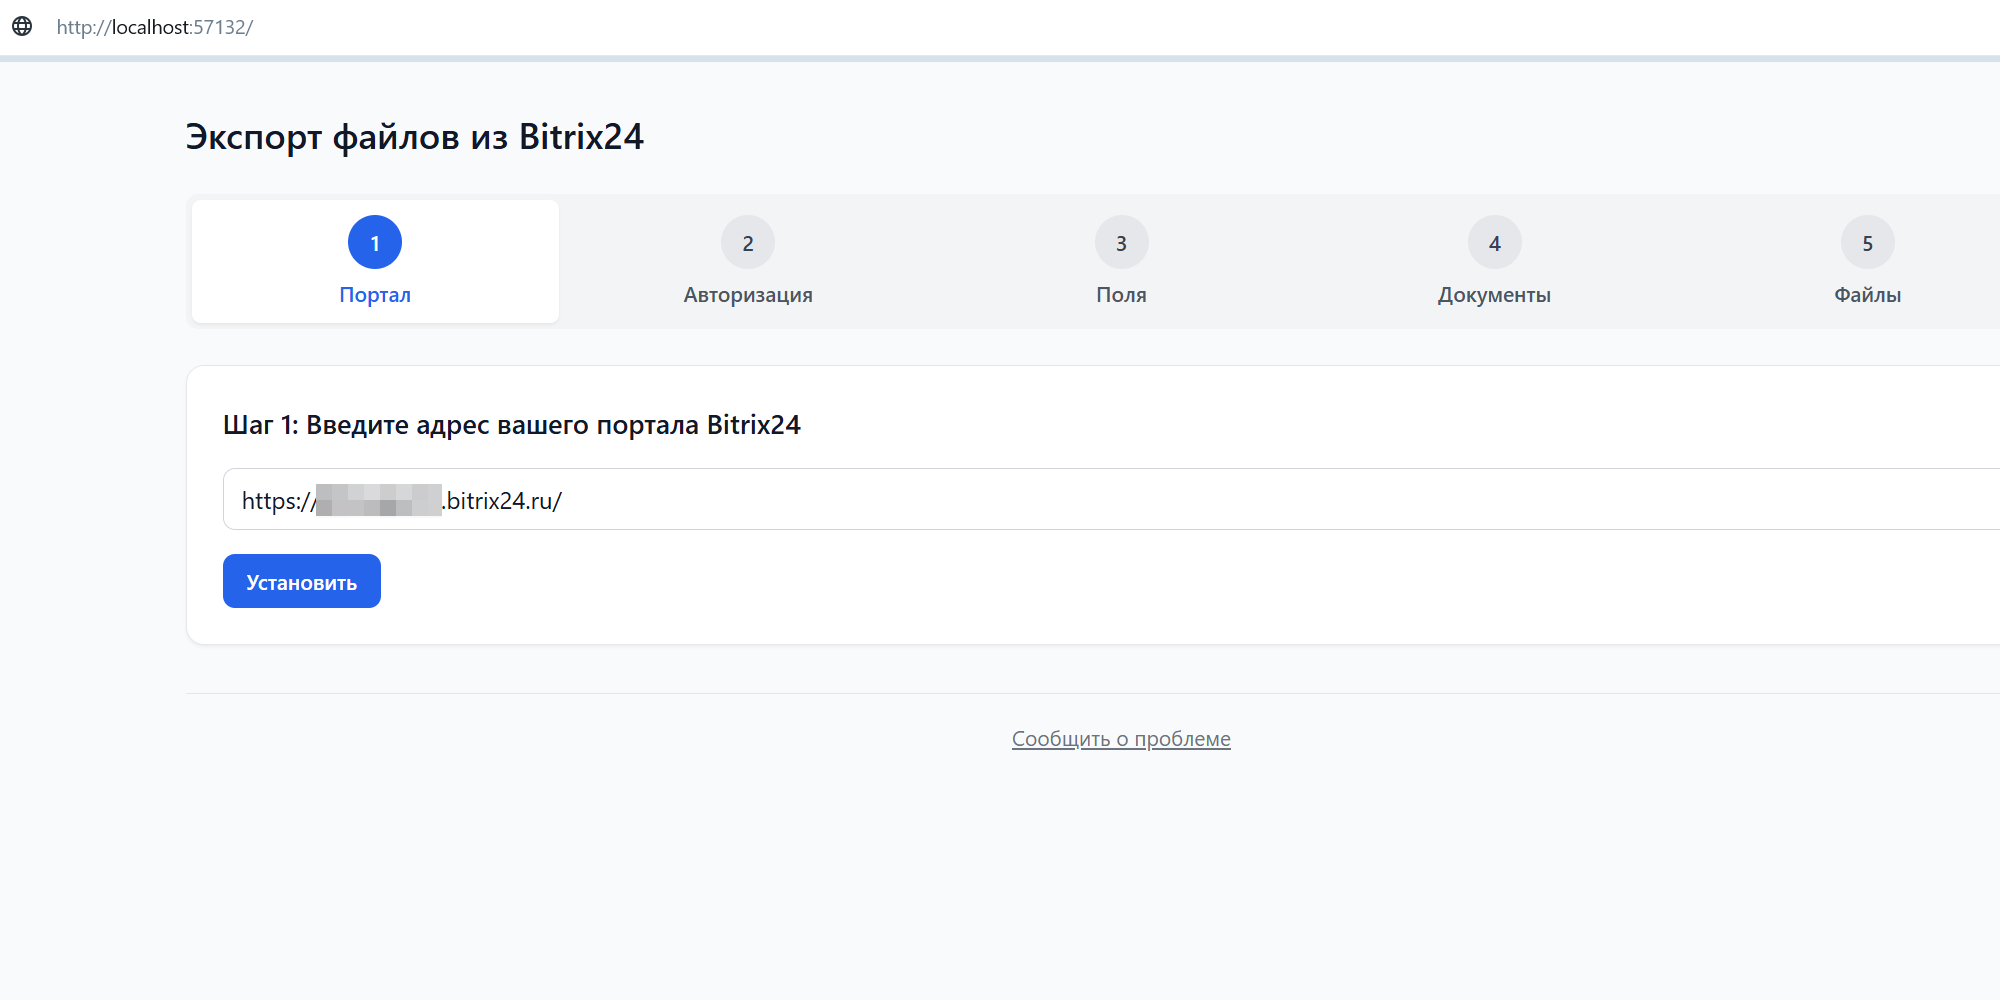
Task: Click the empty area of the portal address field
Action: 1200,499
